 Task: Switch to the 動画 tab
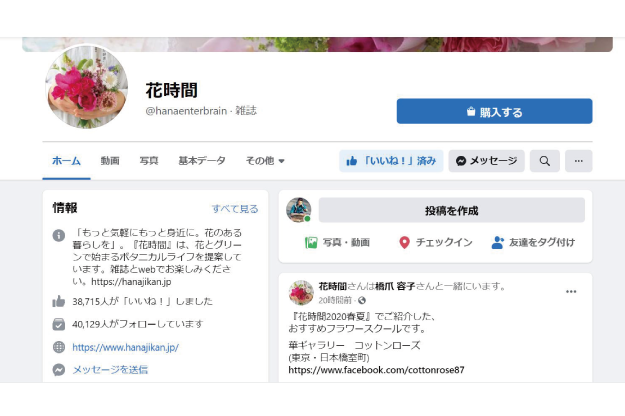pos(110,161)
